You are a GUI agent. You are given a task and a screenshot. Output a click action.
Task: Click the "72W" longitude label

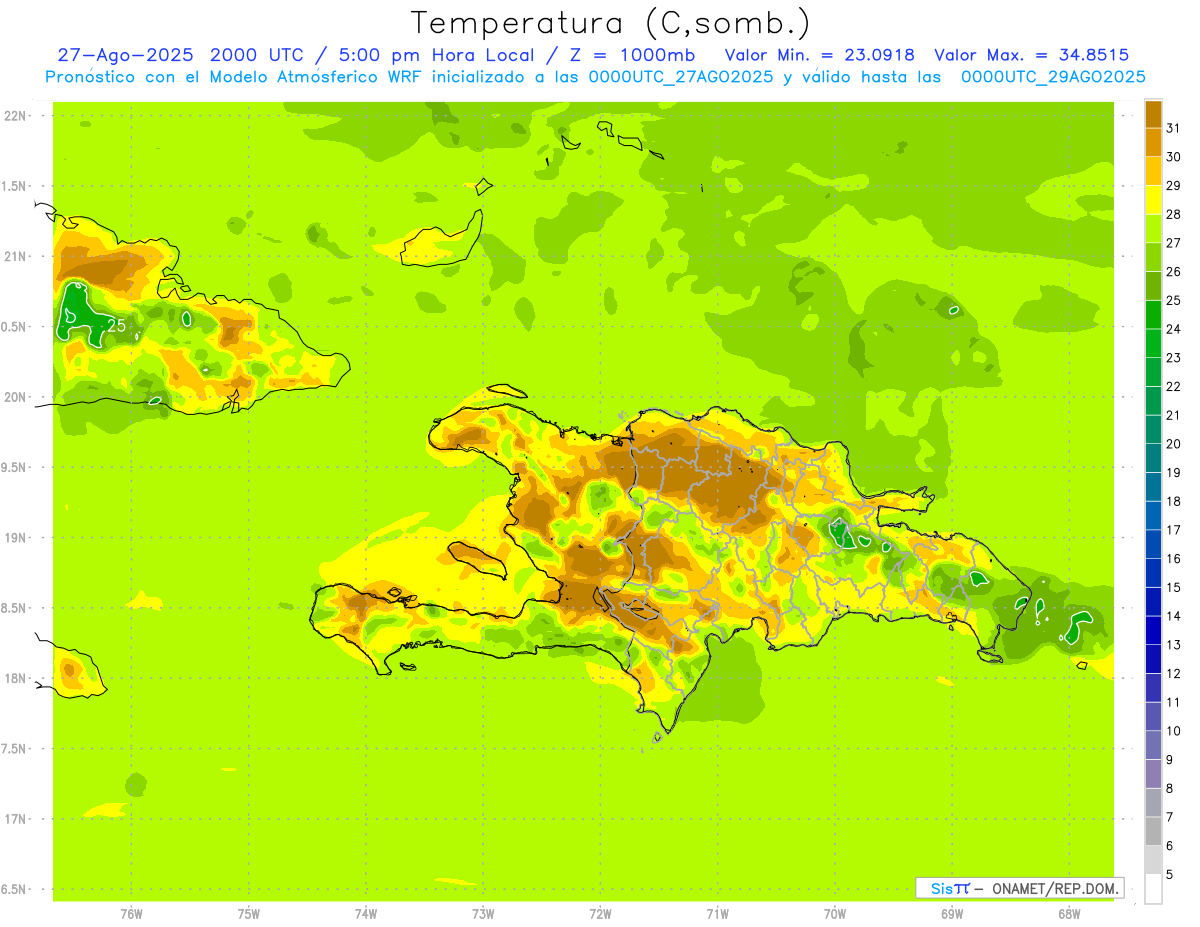coord(601,913)
